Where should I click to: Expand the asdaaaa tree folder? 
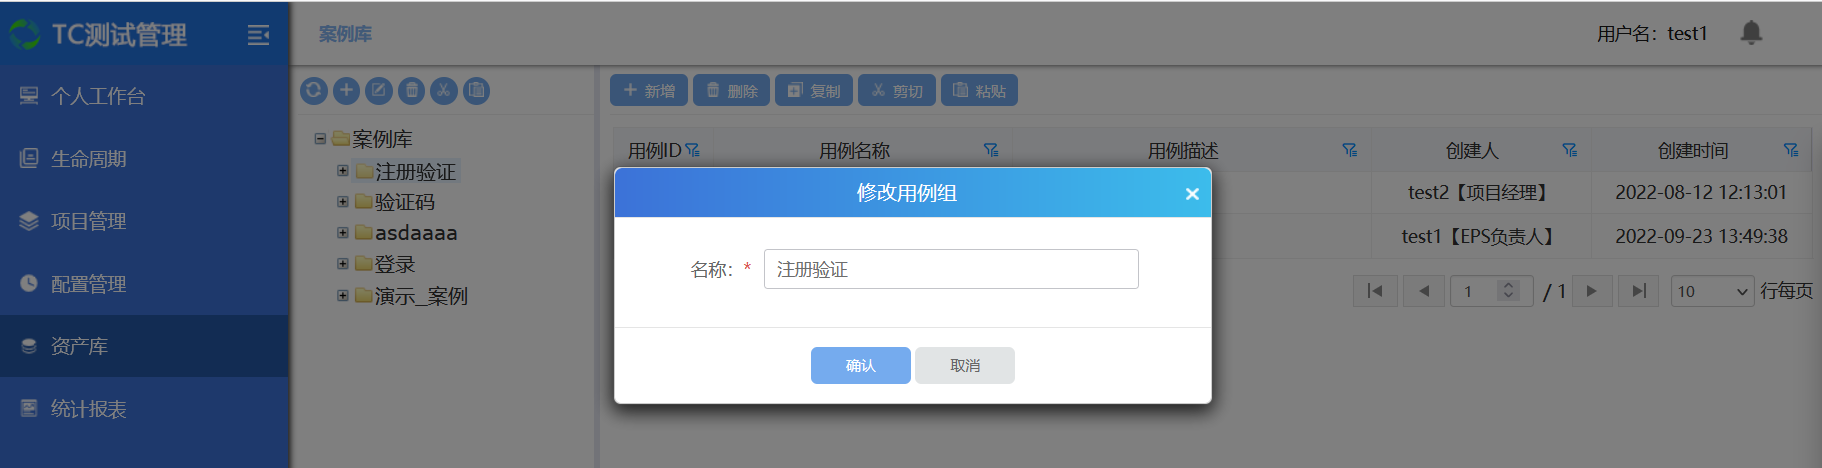(x=343, y=233)
